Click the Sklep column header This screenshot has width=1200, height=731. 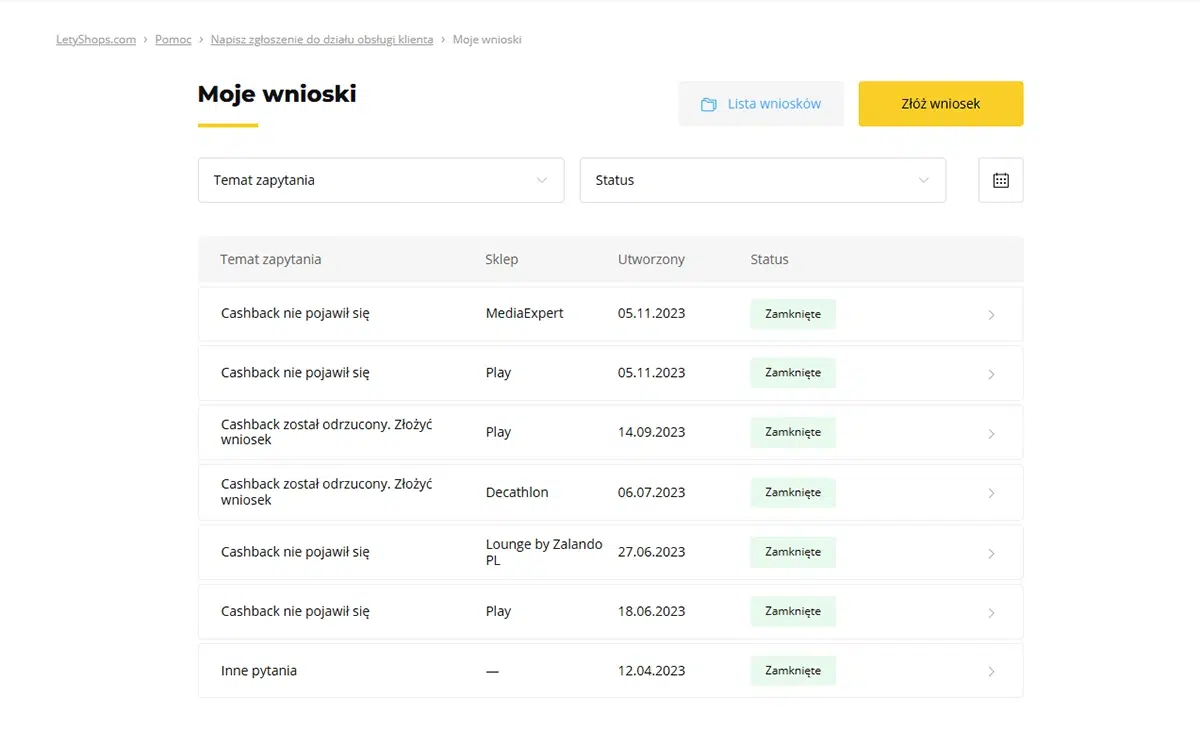pos(501,259)
